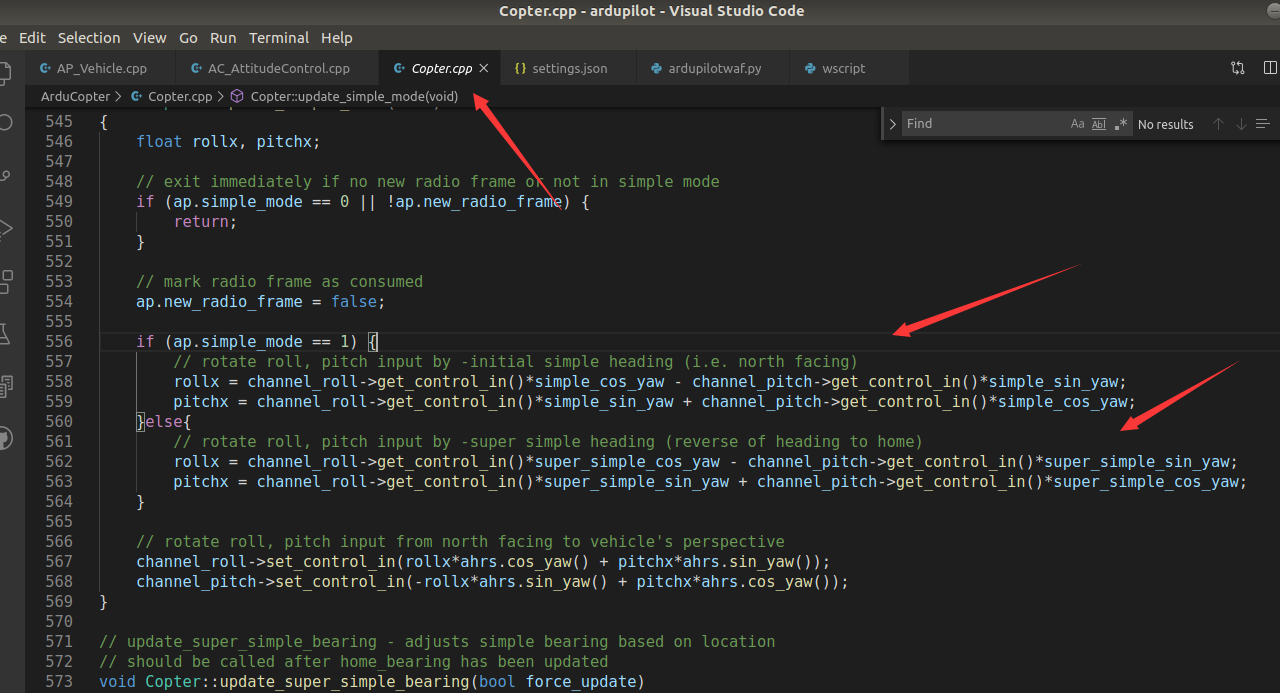Go to previous find match arrow
Screen dimensions: 1280x693
1218,124
